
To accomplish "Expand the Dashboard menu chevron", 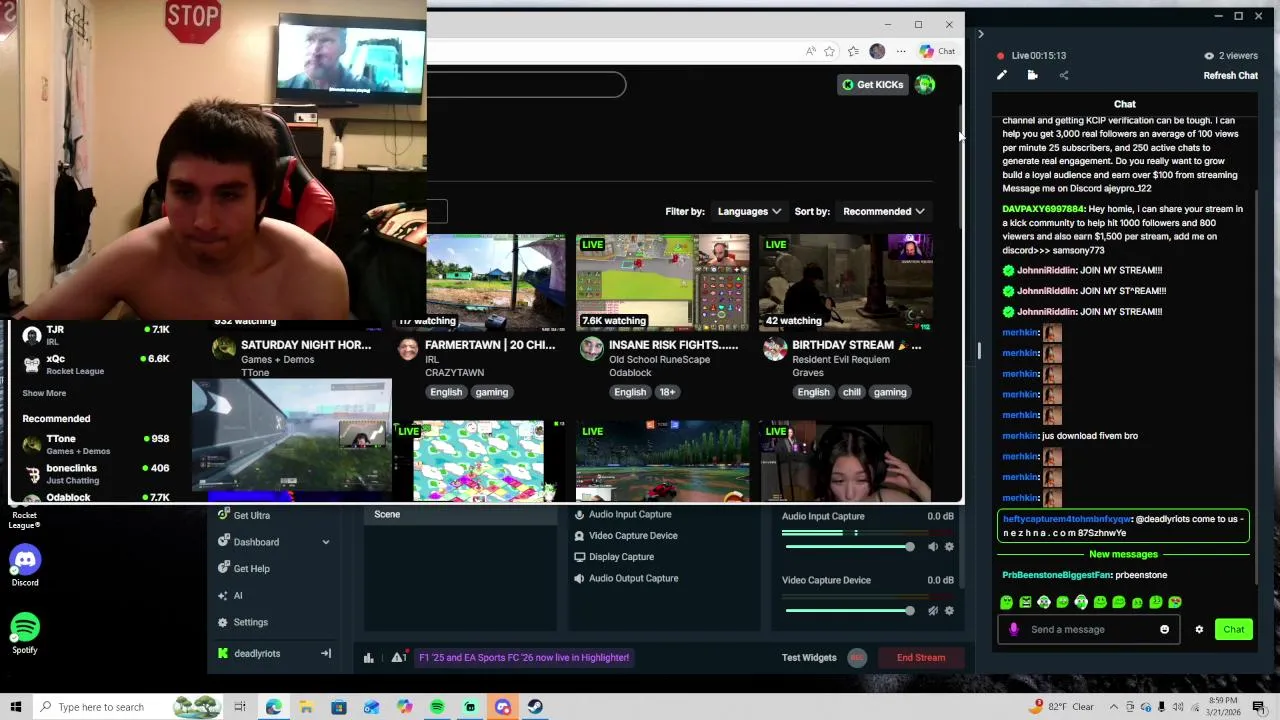I will pos(325,542).
